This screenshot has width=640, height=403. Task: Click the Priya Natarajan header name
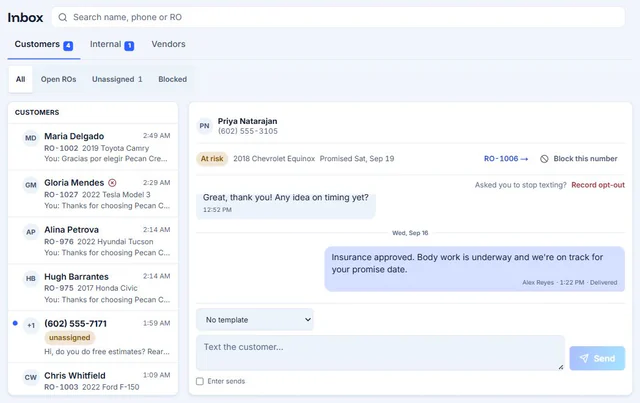tap(247, 121)
